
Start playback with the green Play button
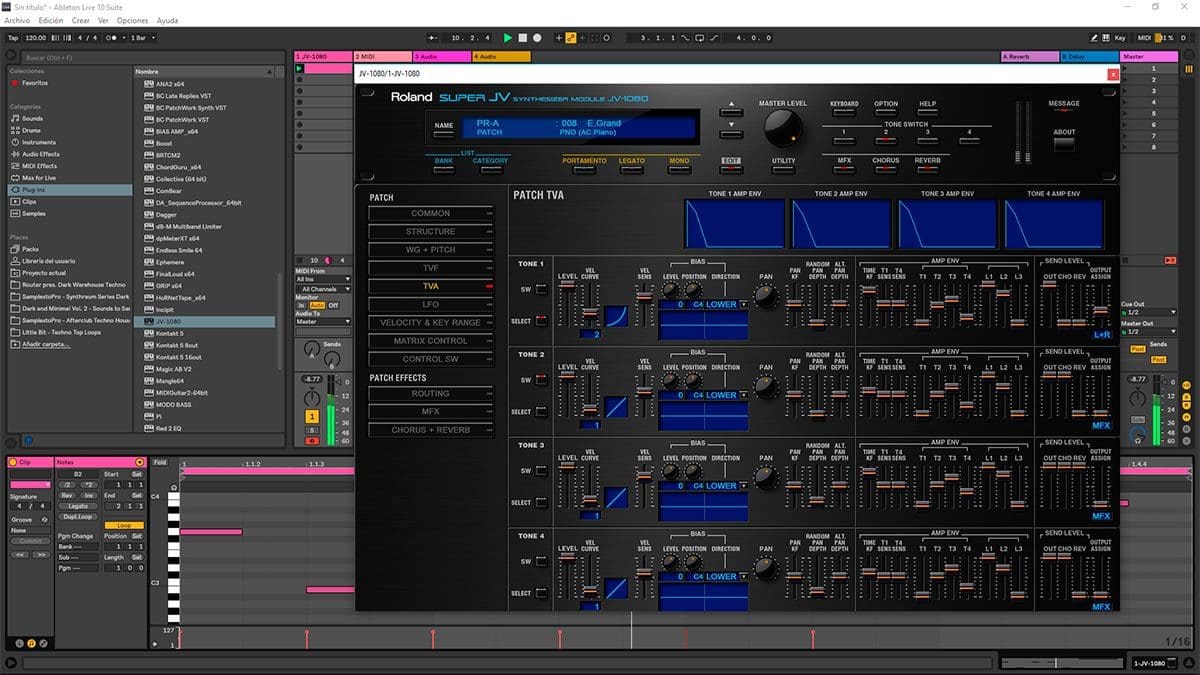(x=508, y=38)
